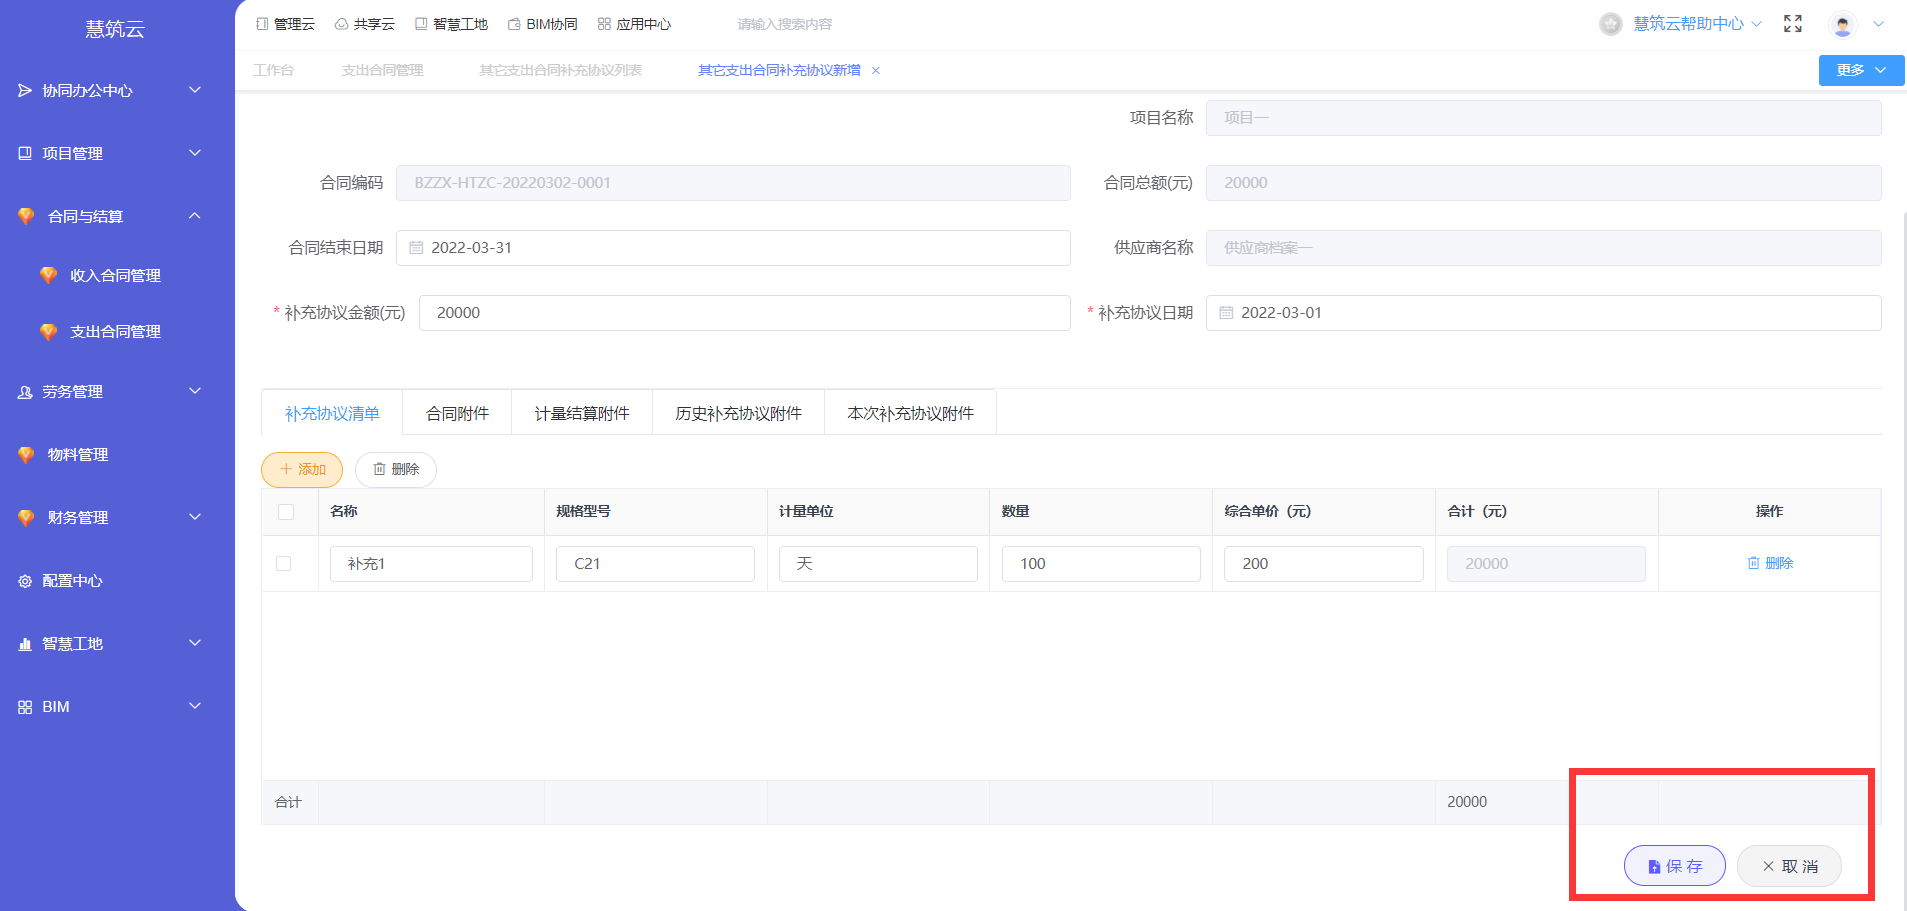1907x911 pixels.
Task: Click the 保存 button
Action: coord(1674,866)
